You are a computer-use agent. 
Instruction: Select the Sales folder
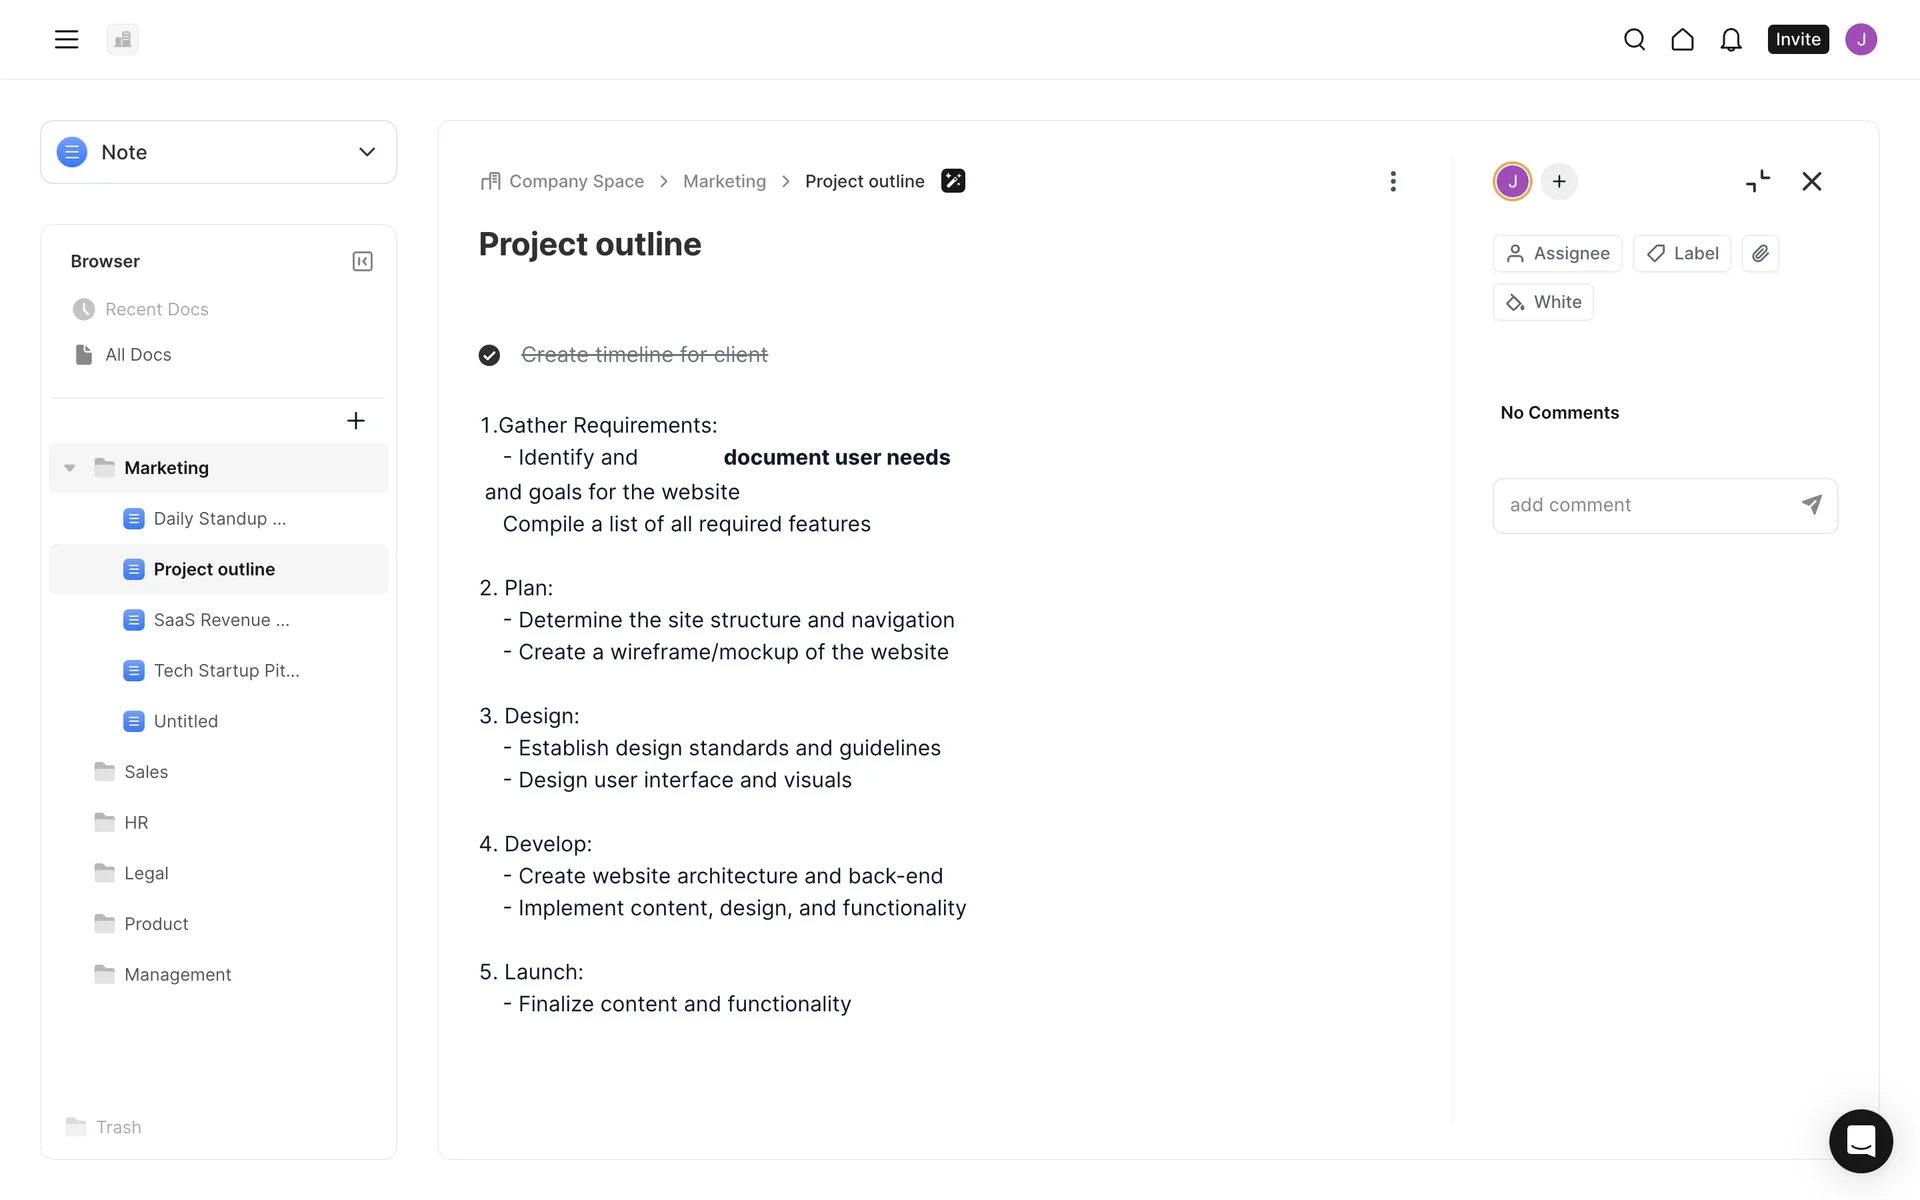146,772
